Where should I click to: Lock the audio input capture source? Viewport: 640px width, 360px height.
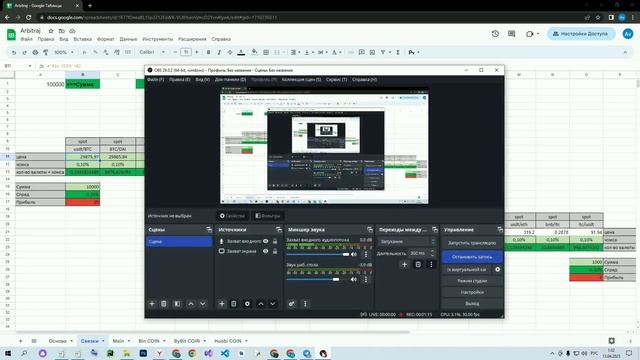coord(275,241)
